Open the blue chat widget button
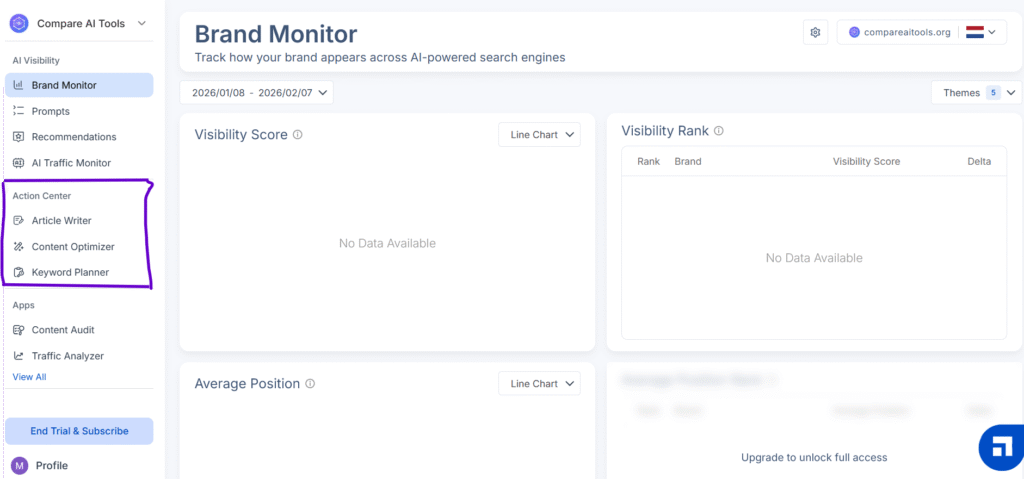 pyautogui.click(x=1004, y=448)
